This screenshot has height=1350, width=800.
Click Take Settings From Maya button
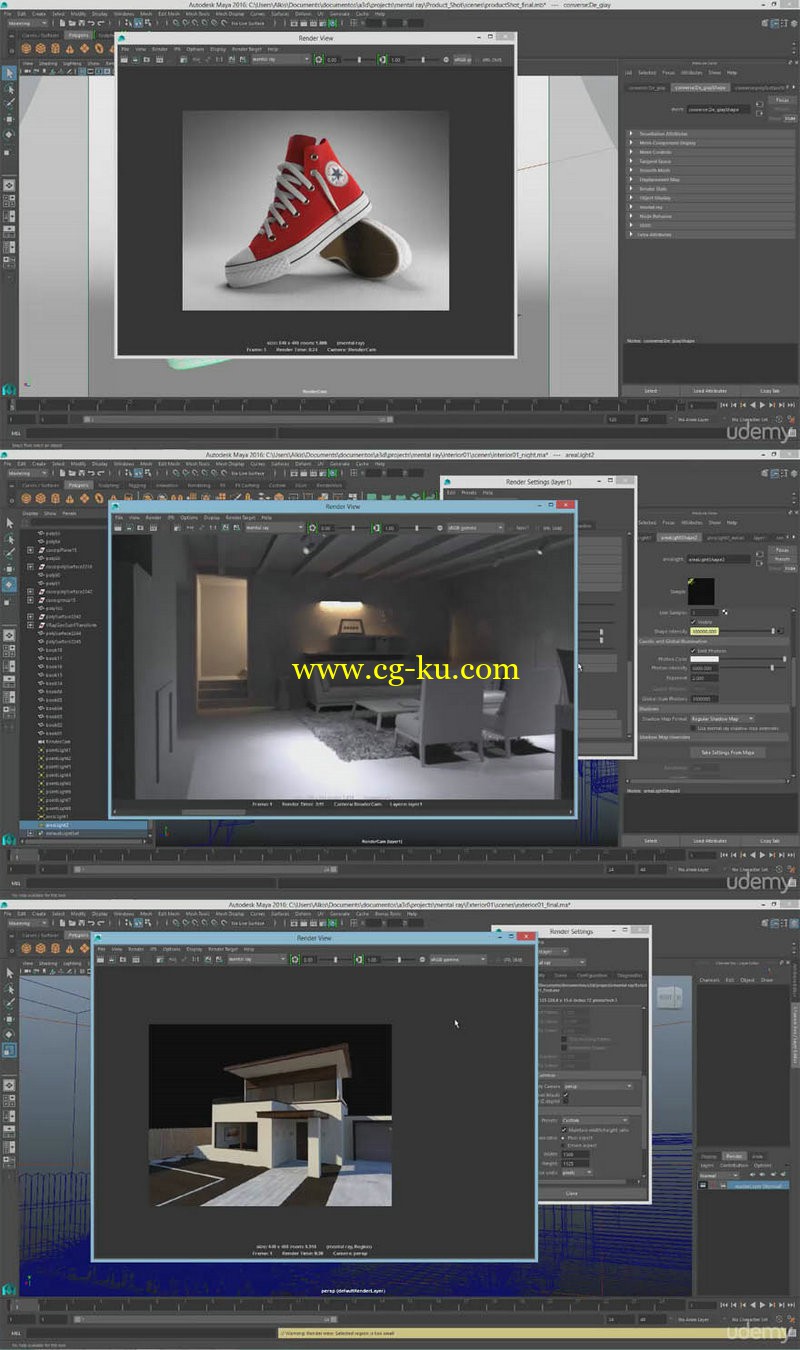[727, 752]
